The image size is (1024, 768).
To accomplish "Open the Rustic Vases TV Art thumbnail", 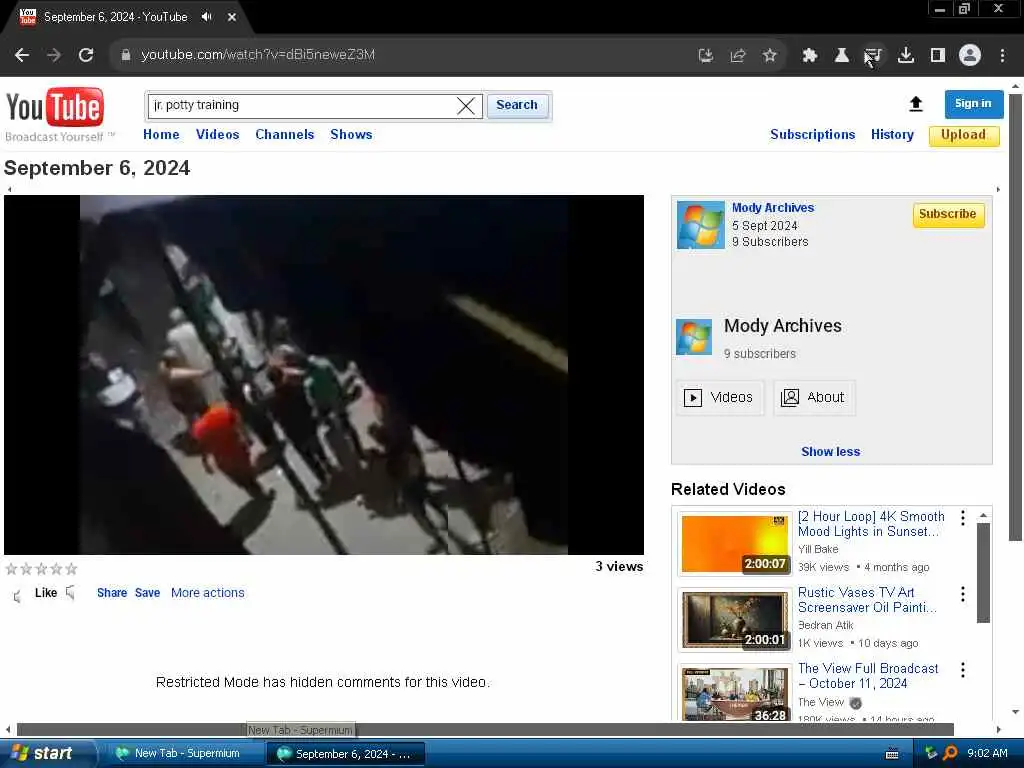I will coord(735,620).
